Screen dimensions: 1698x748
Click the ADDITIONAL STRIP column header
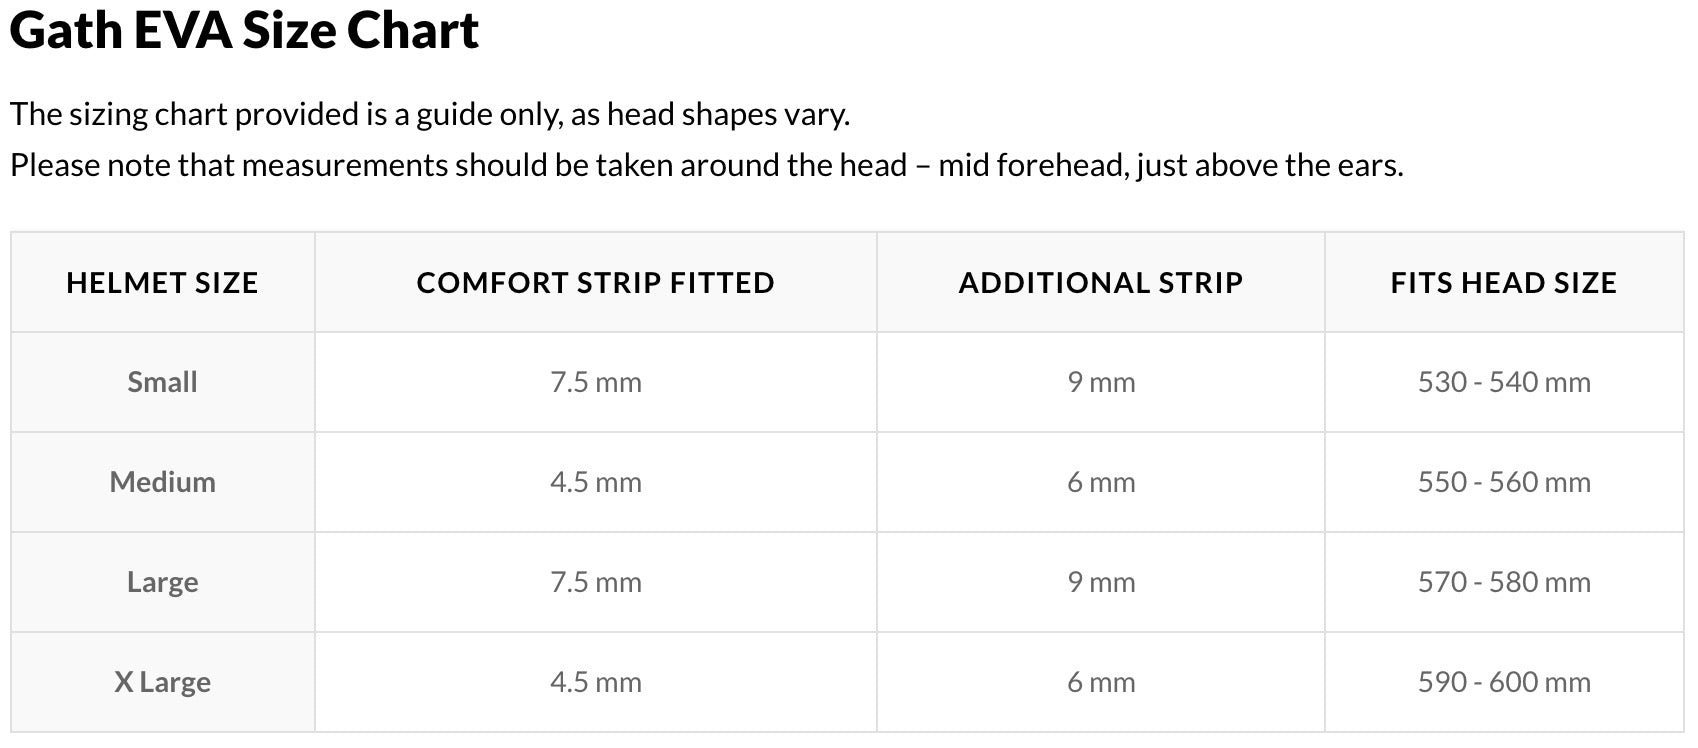click(1100, 283)
